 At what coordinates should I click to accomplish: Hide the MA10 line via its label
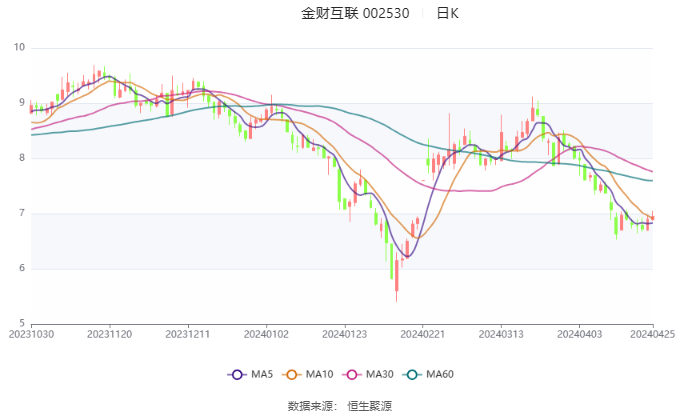point(319,374)
